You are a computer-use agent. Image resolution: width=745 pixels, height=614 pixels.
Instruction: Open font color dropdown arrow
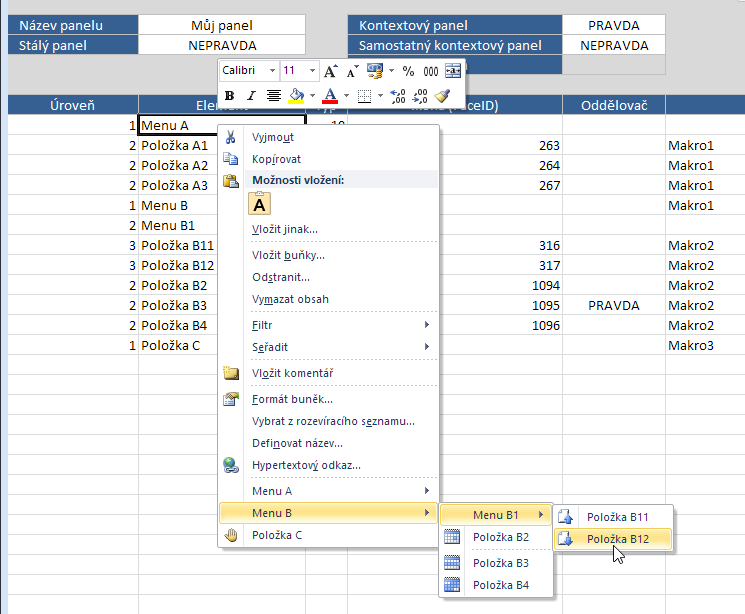[346, 96]
